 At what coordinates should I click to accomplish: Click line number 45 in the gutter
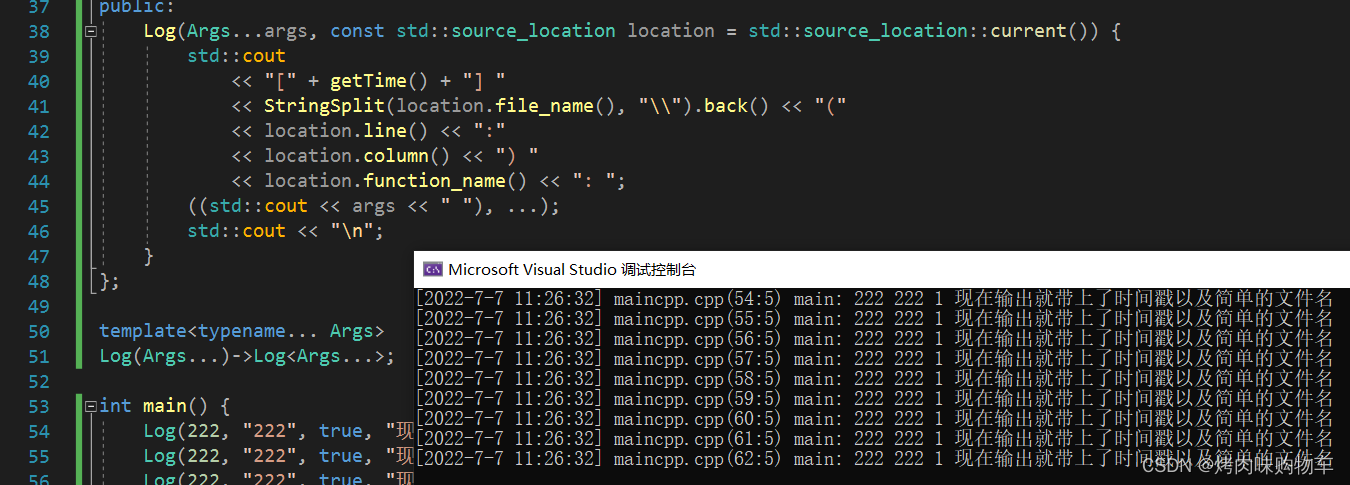point(39,206)
